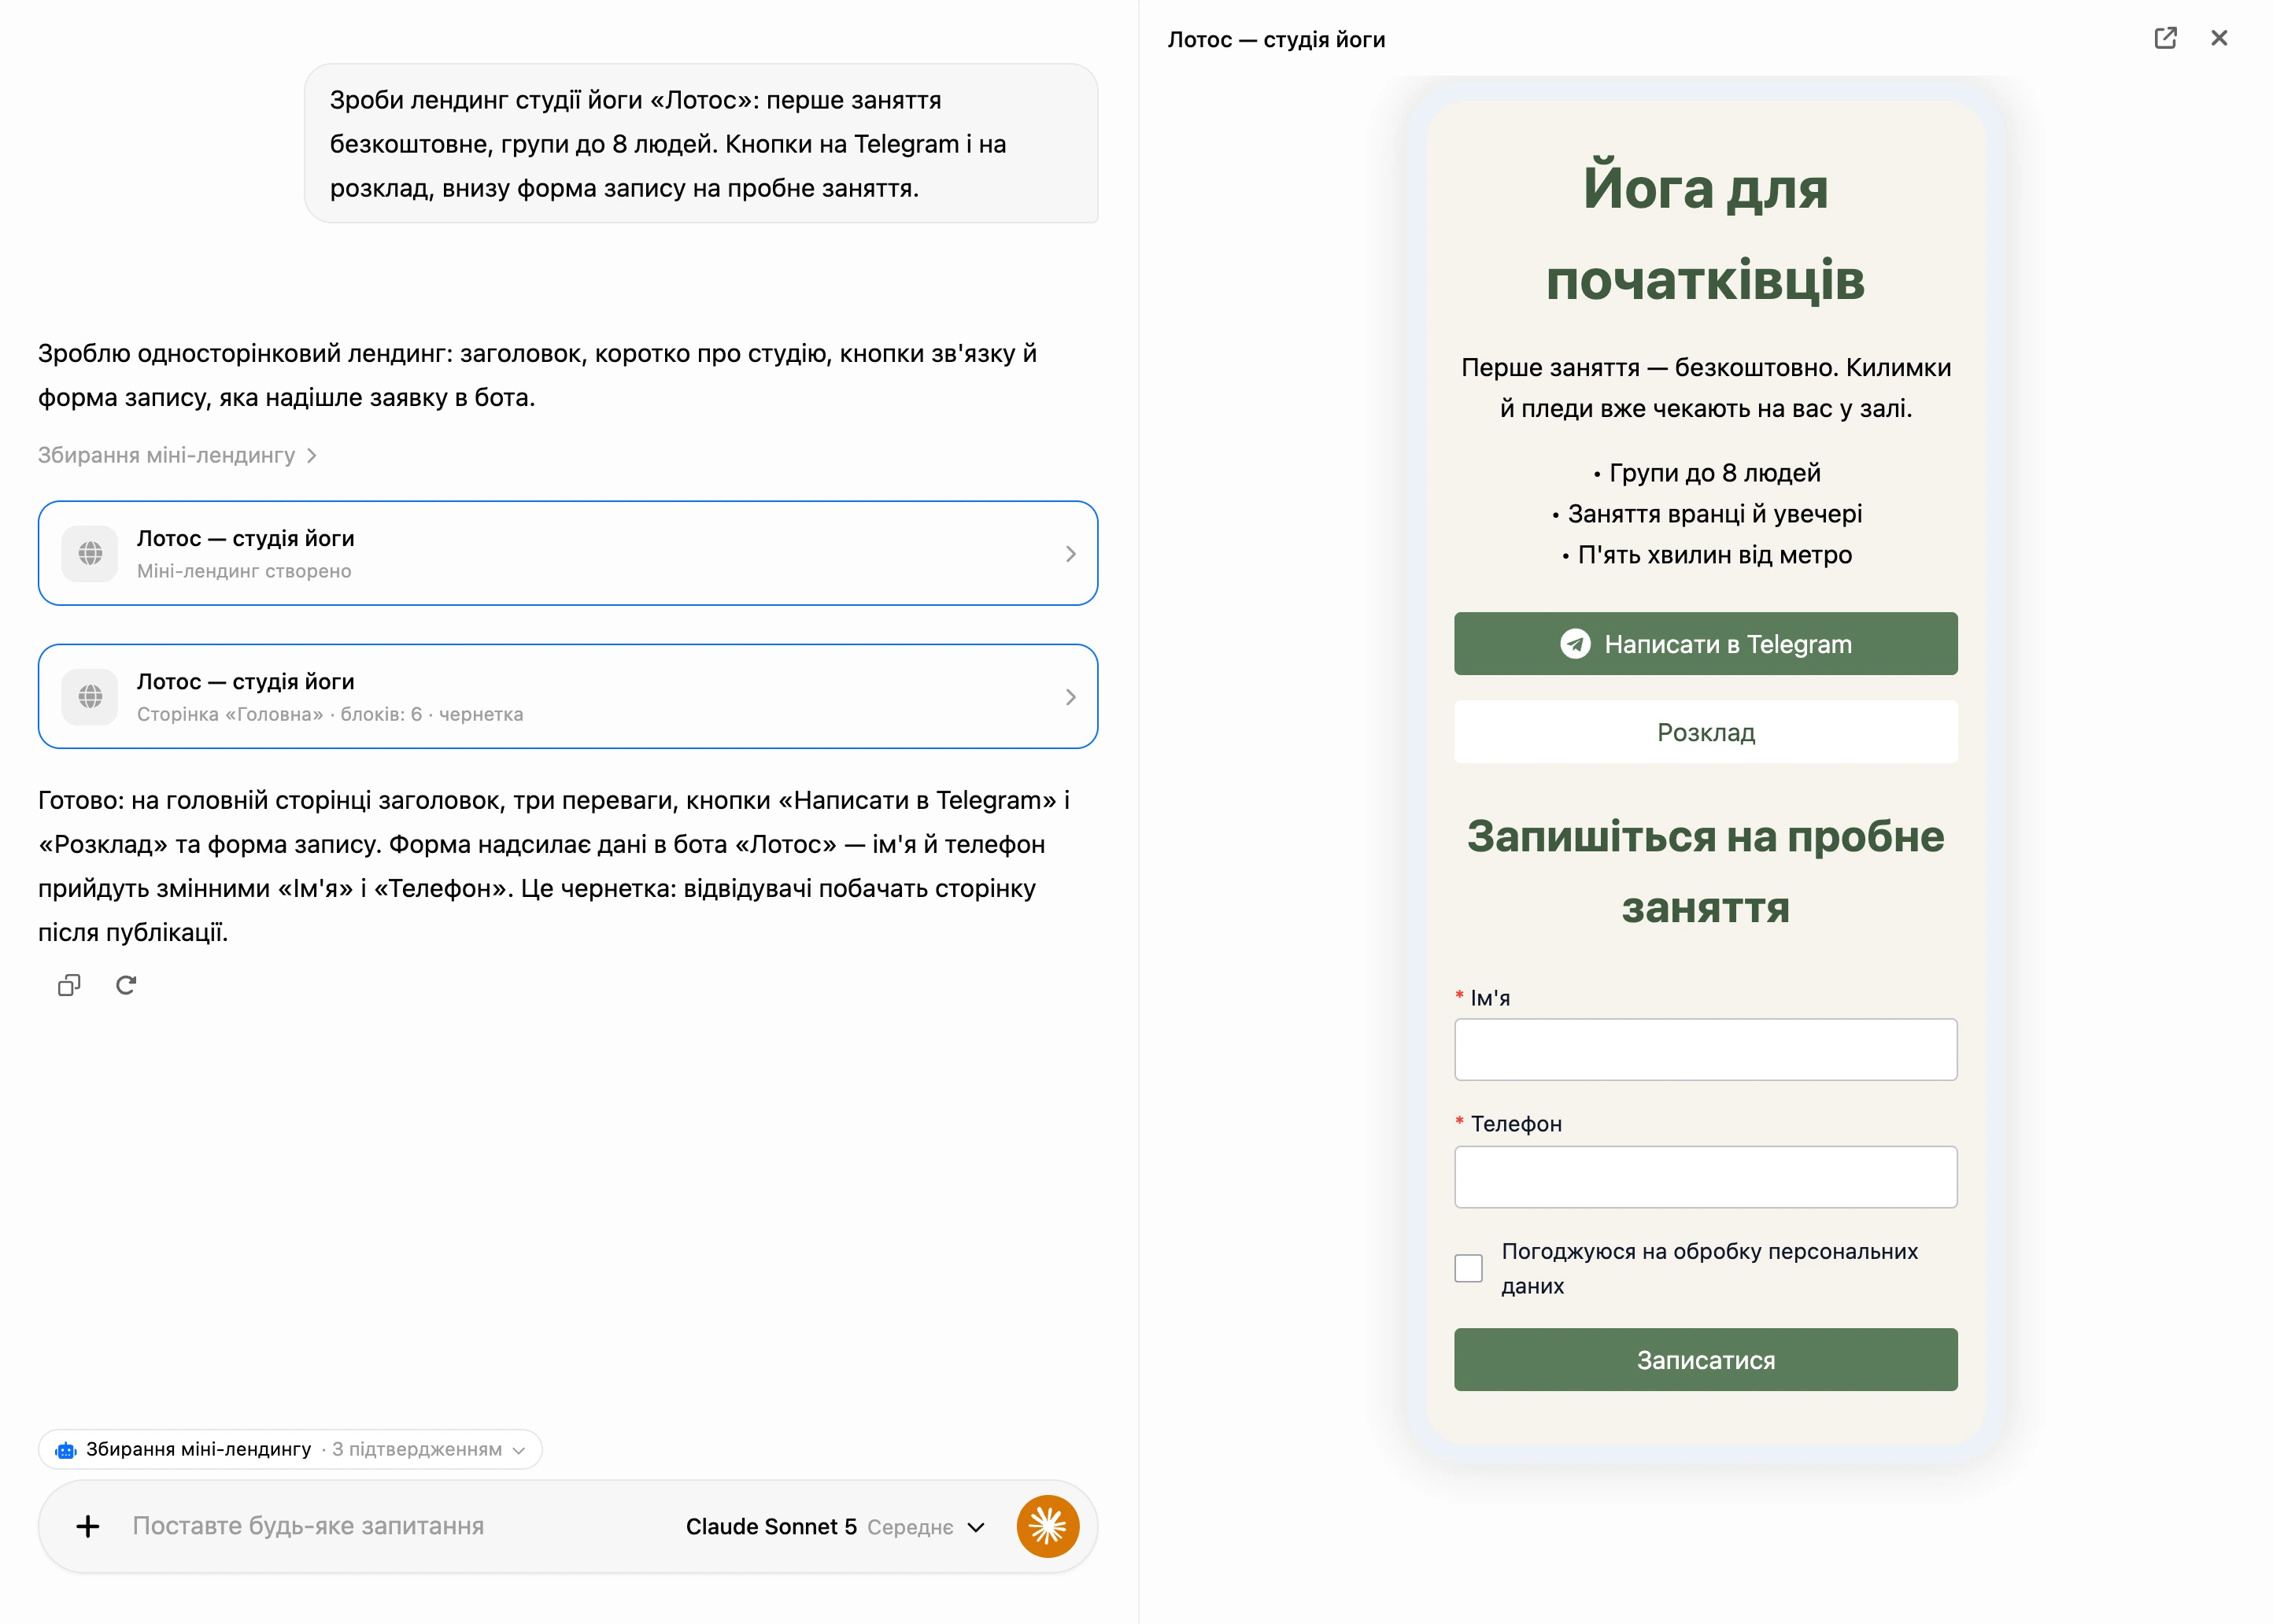Focus the Ім'я input field
This screenshot has width=2273, height=1624.
1705,1049
